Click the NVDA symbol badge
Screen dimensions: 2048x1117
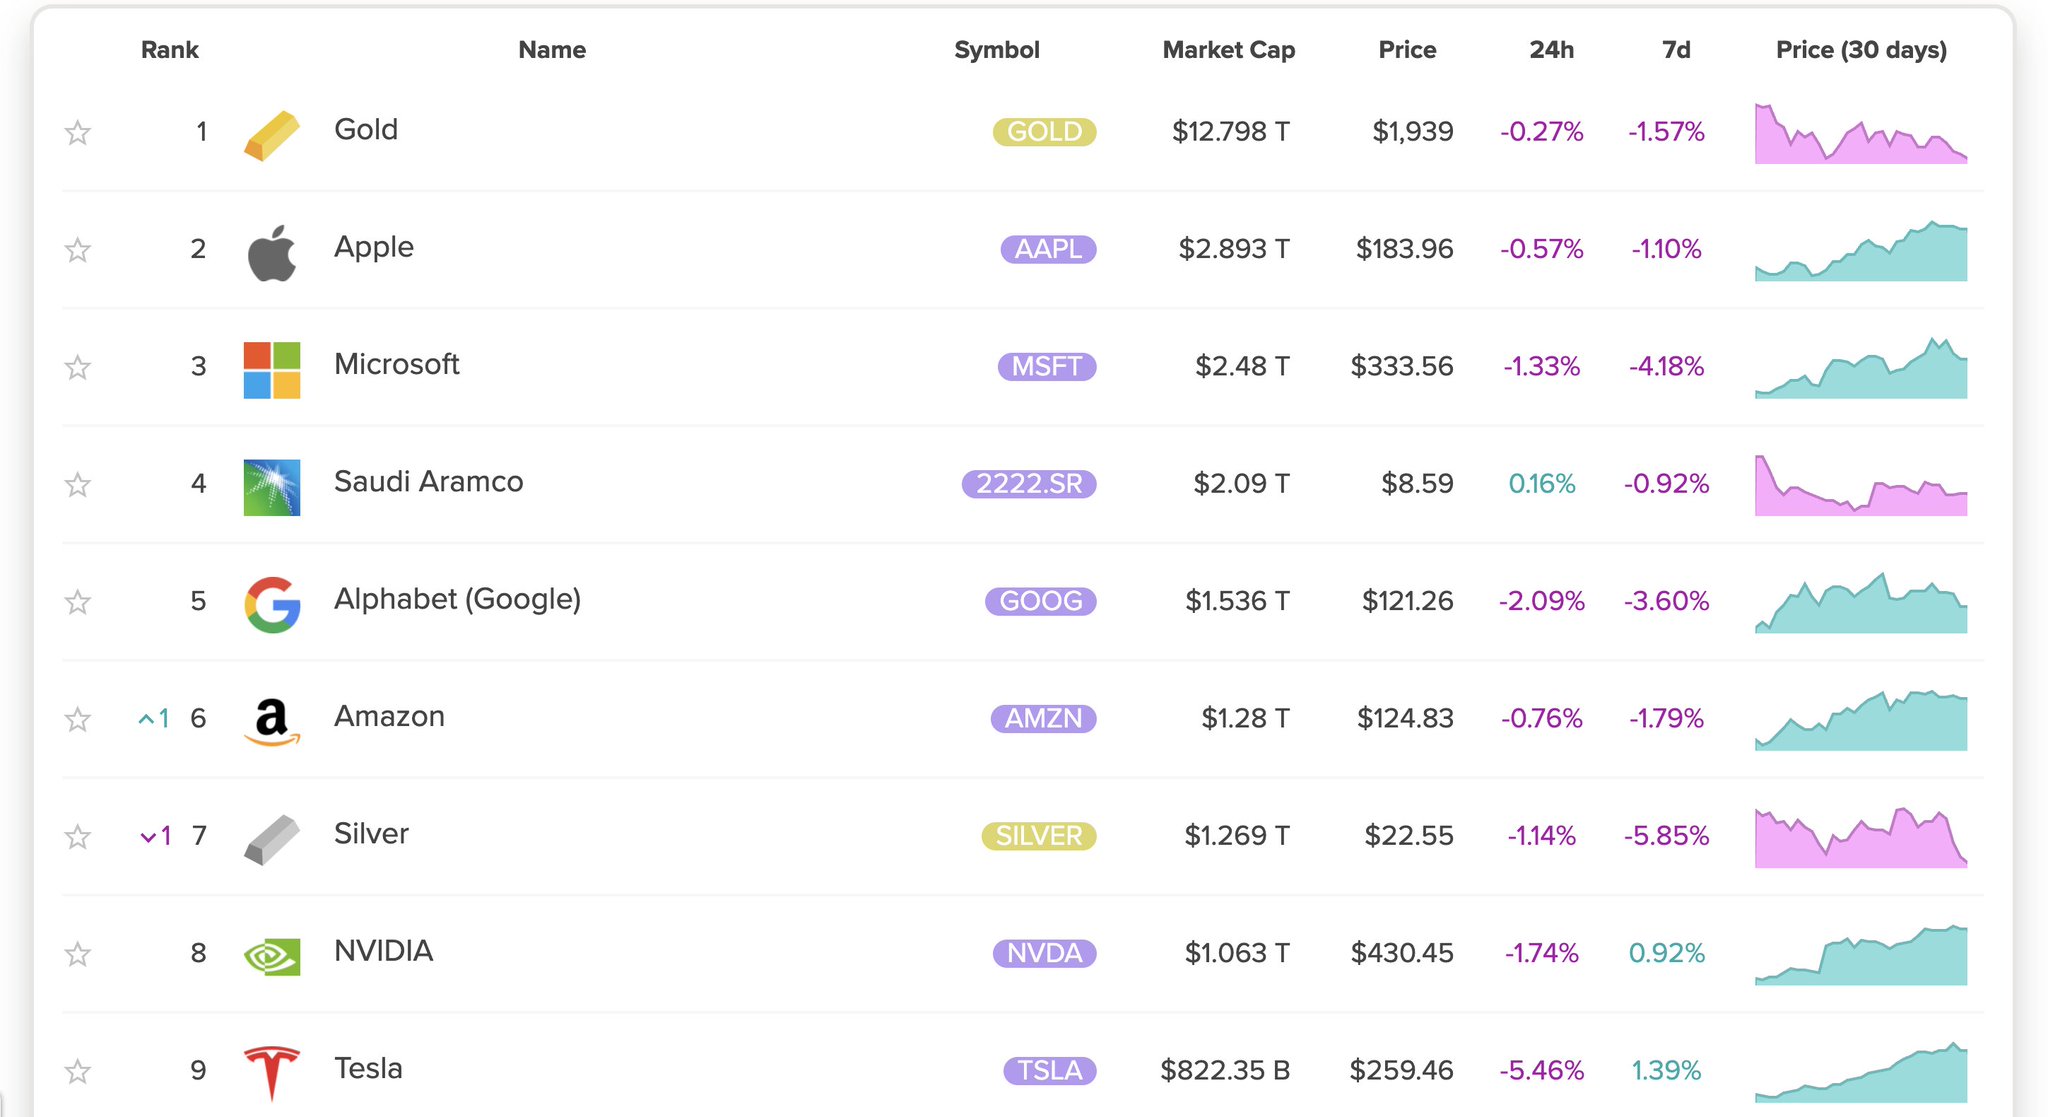point(1045,954)
